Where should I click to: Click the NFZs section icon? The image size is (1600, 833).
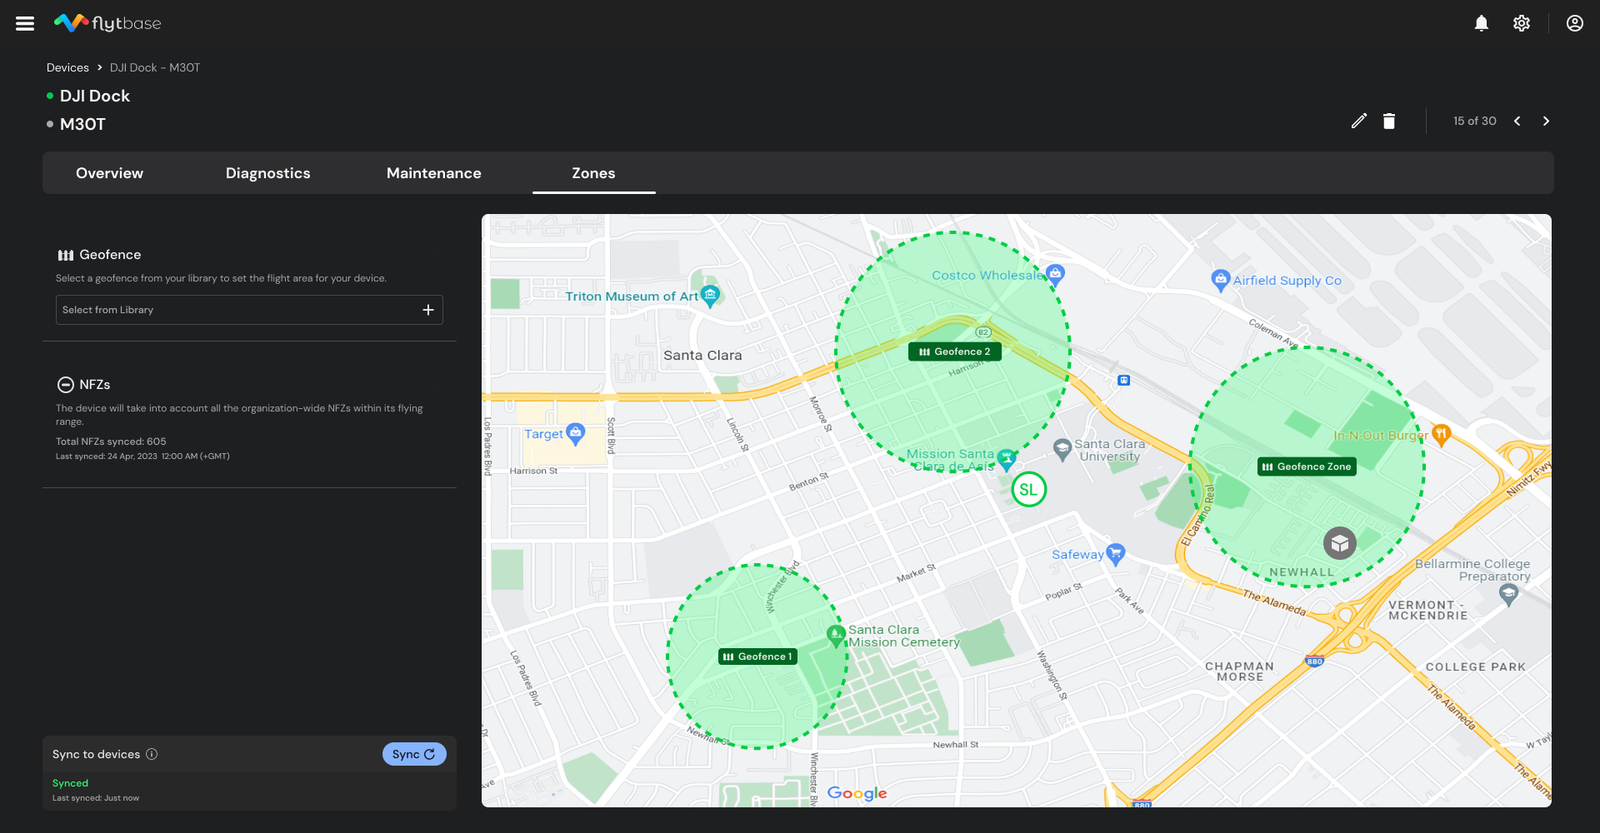(65, 385)
